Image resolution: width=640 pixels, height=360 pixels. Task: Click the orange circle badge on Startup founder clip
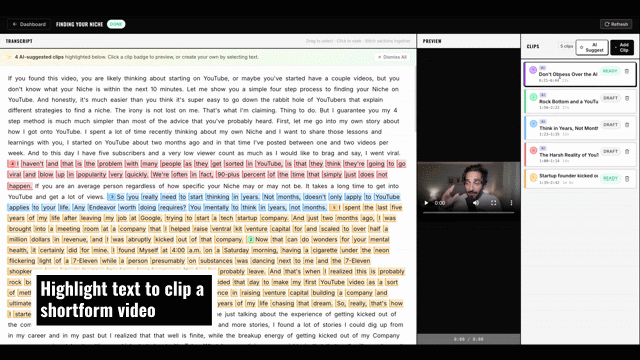[x=533, y=178]
